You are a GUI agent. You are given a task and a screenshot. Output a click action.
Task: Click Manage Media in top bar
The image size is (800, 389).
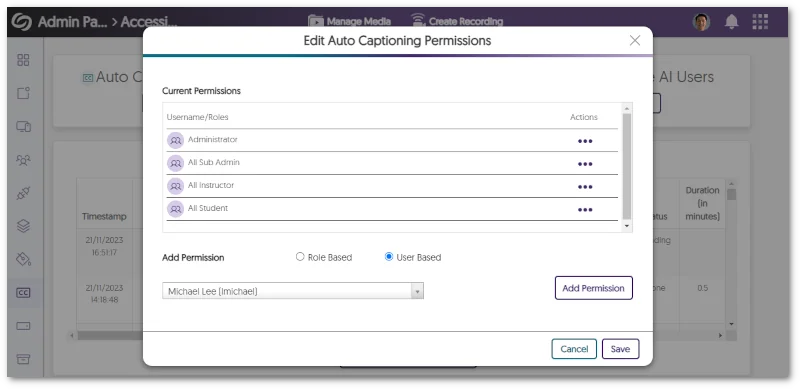tap(349, 21)
